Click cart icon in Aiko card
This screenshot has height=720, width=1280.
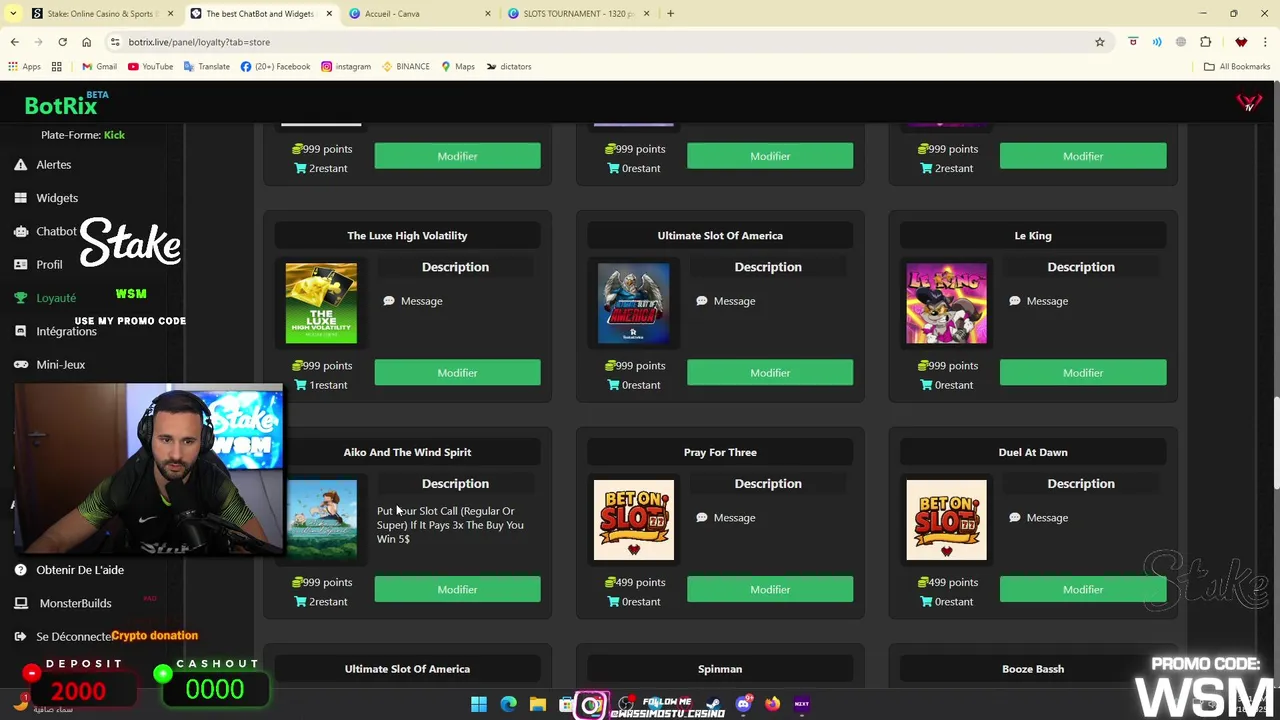coord(300,602)
